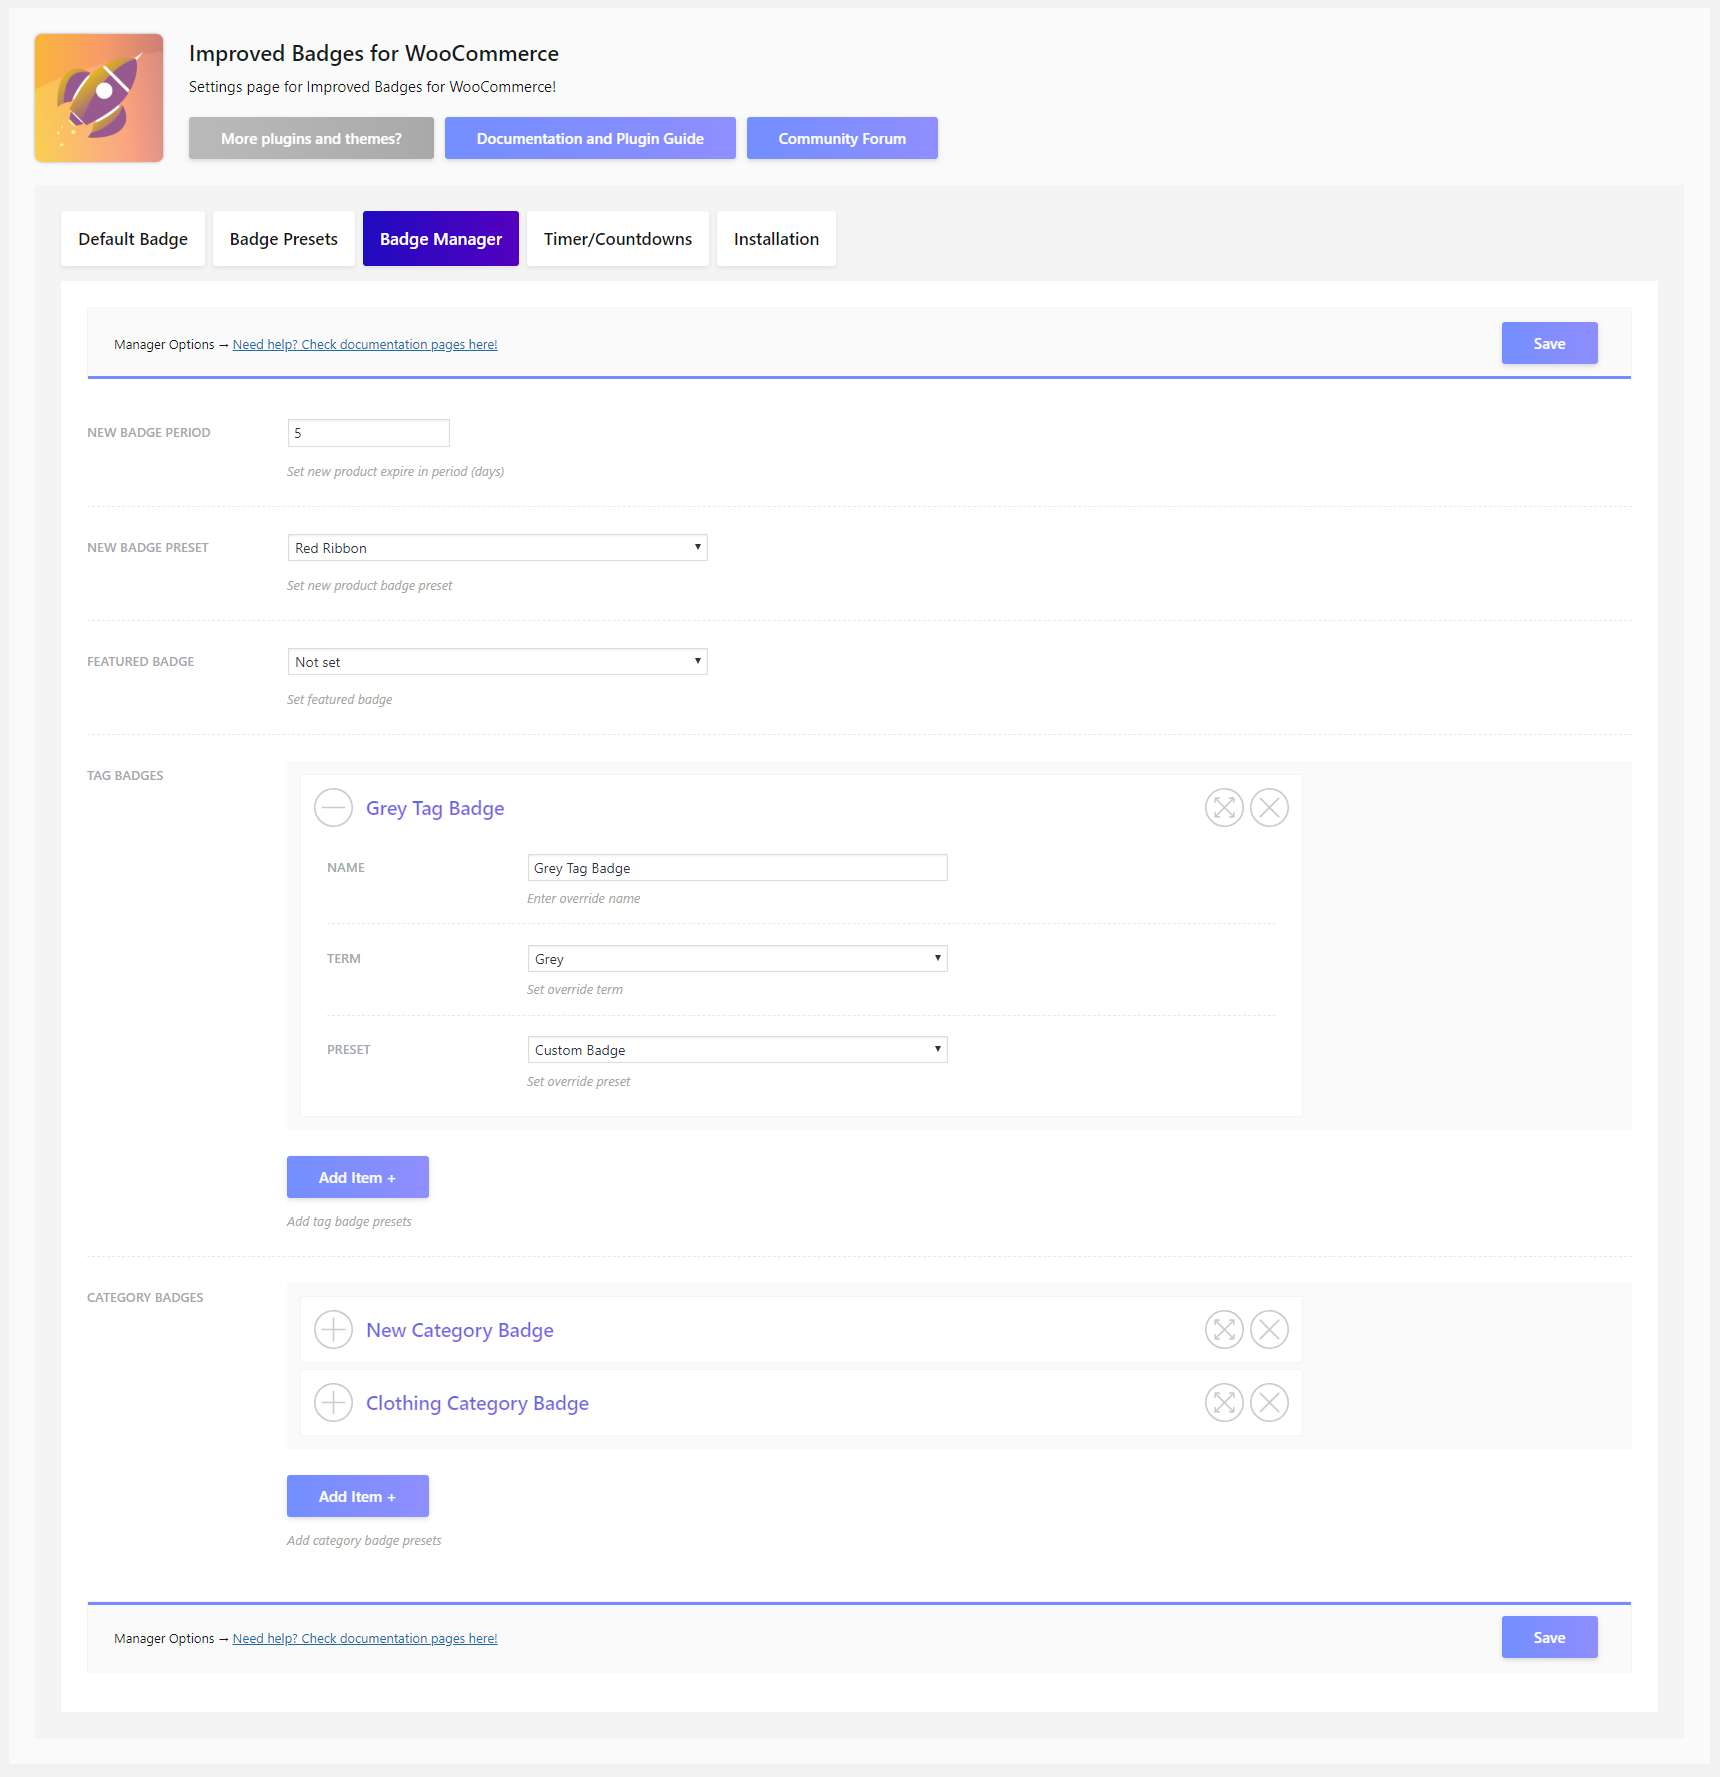Image resolution: width=1720 pixels, height=1777 pixels.
Task: Click the top Save button
Action: pyautogui.click(x=1549, y=343)
